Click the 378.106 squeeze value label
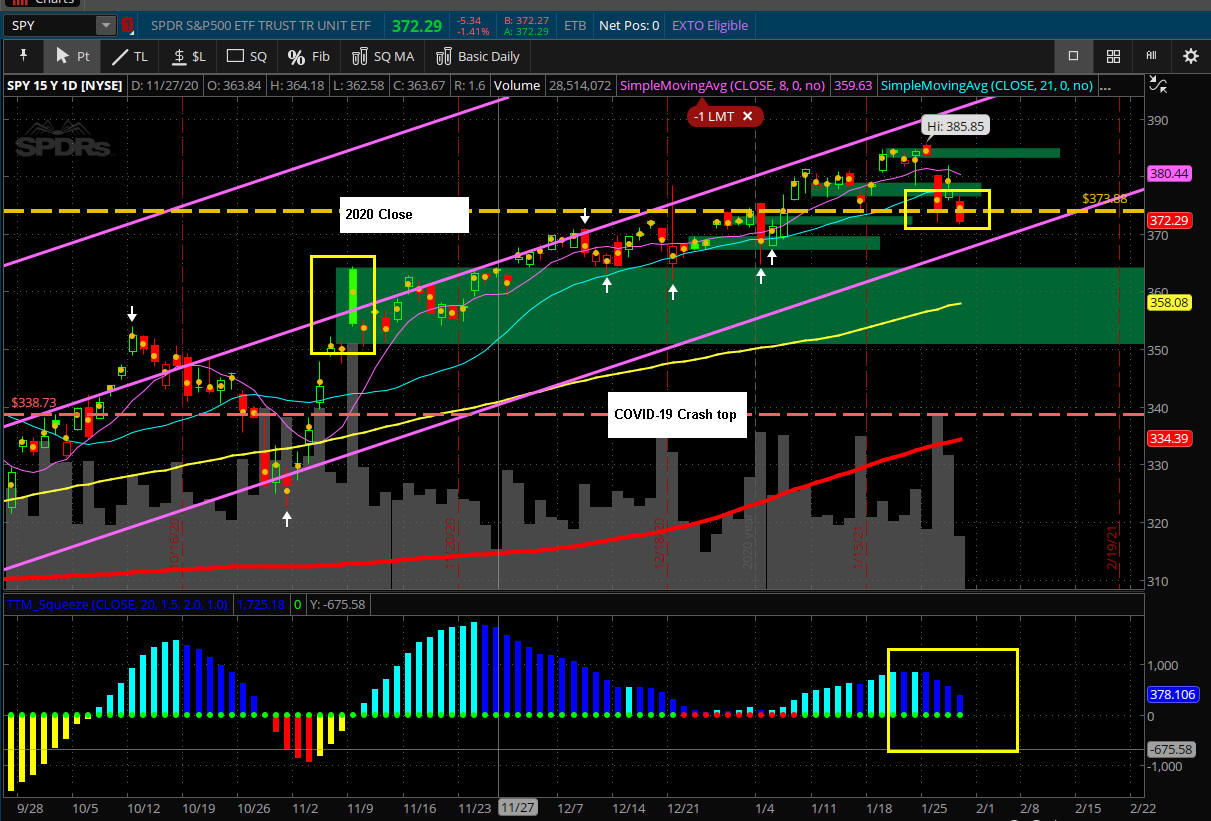 pos(1174,694)
